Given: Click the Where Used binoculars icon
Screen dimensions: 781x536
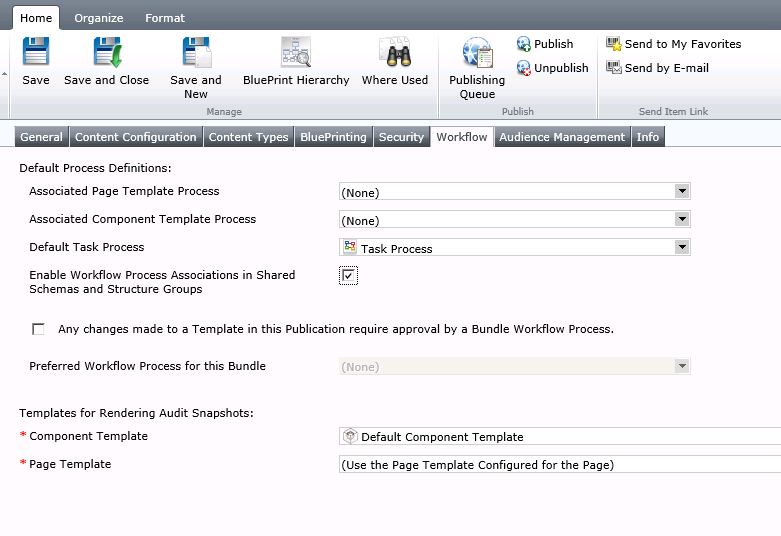Looking at the screenshot, I should [x=394, y=53].
